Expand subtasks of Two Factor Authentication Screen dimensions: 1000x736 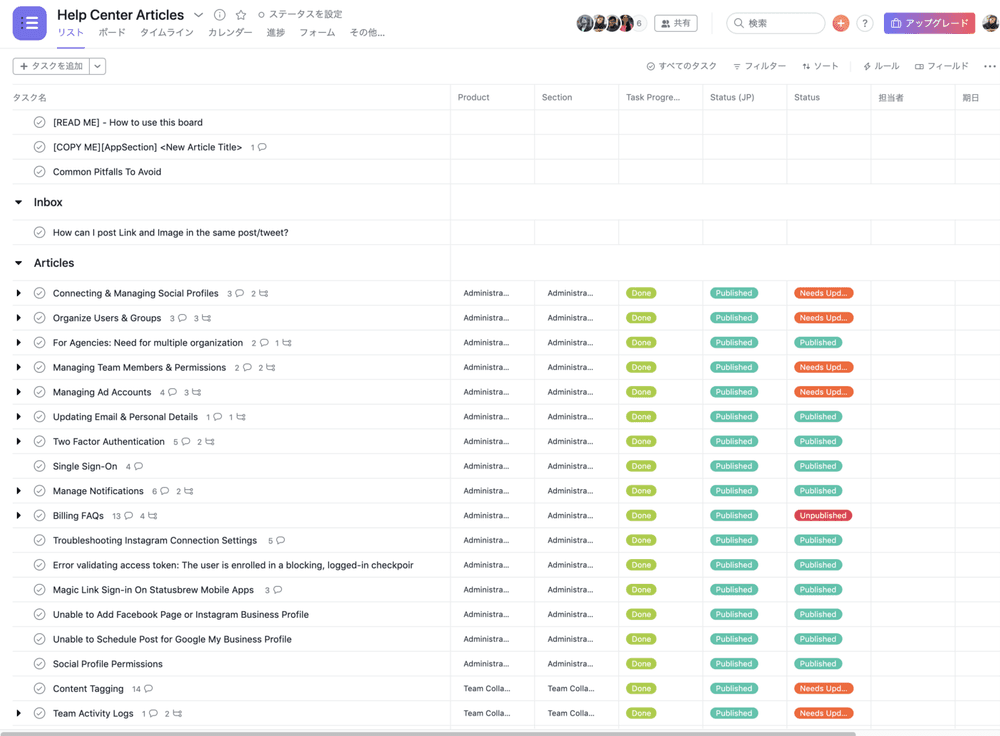coord(18,442)
